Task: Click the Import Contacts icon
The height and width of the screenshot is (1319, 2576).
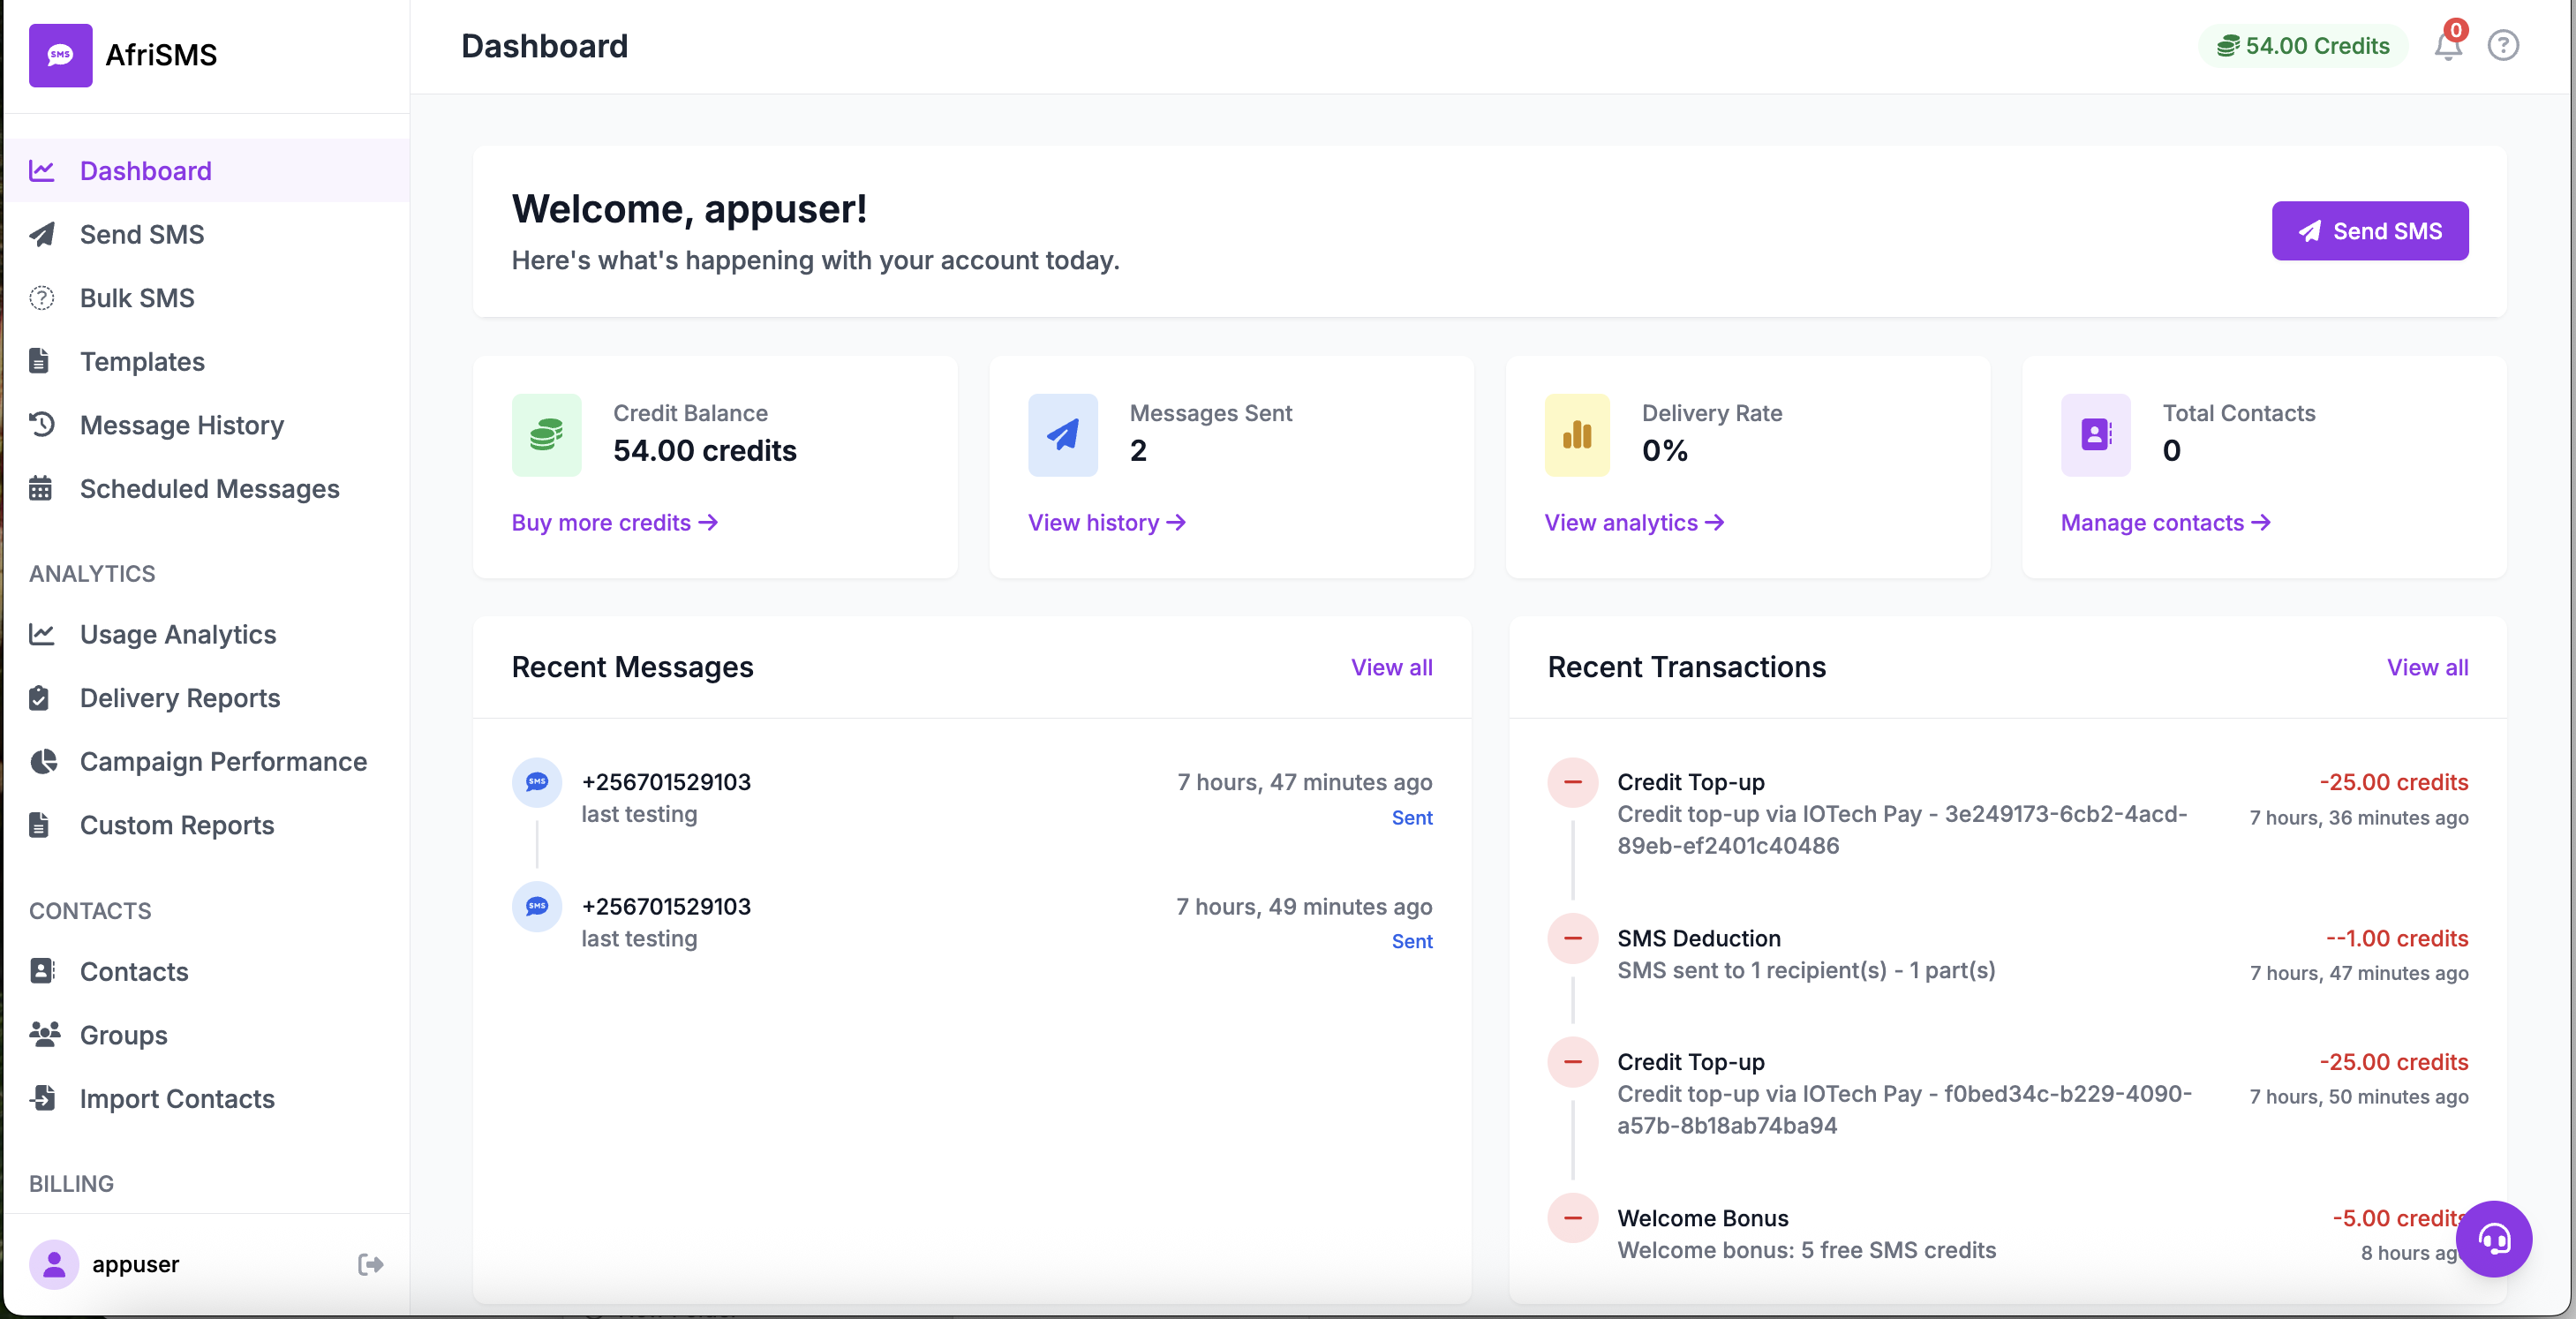Action: click(42, 1098)
